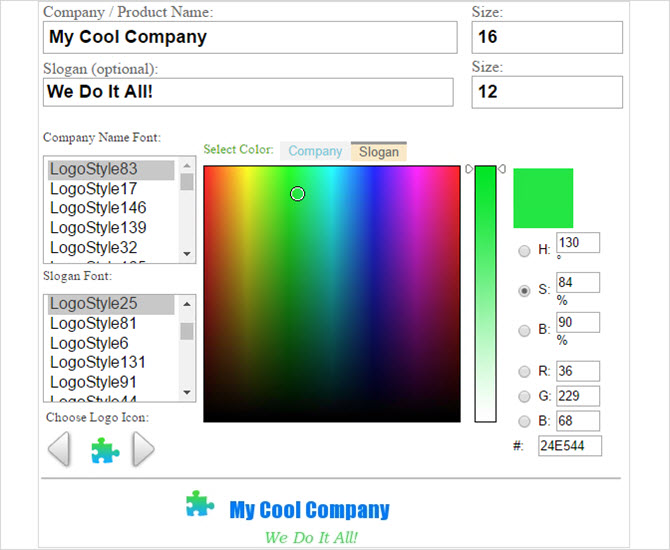
Task: Click the Slogan Font list up arrow
Action: (x=187, y=304)
